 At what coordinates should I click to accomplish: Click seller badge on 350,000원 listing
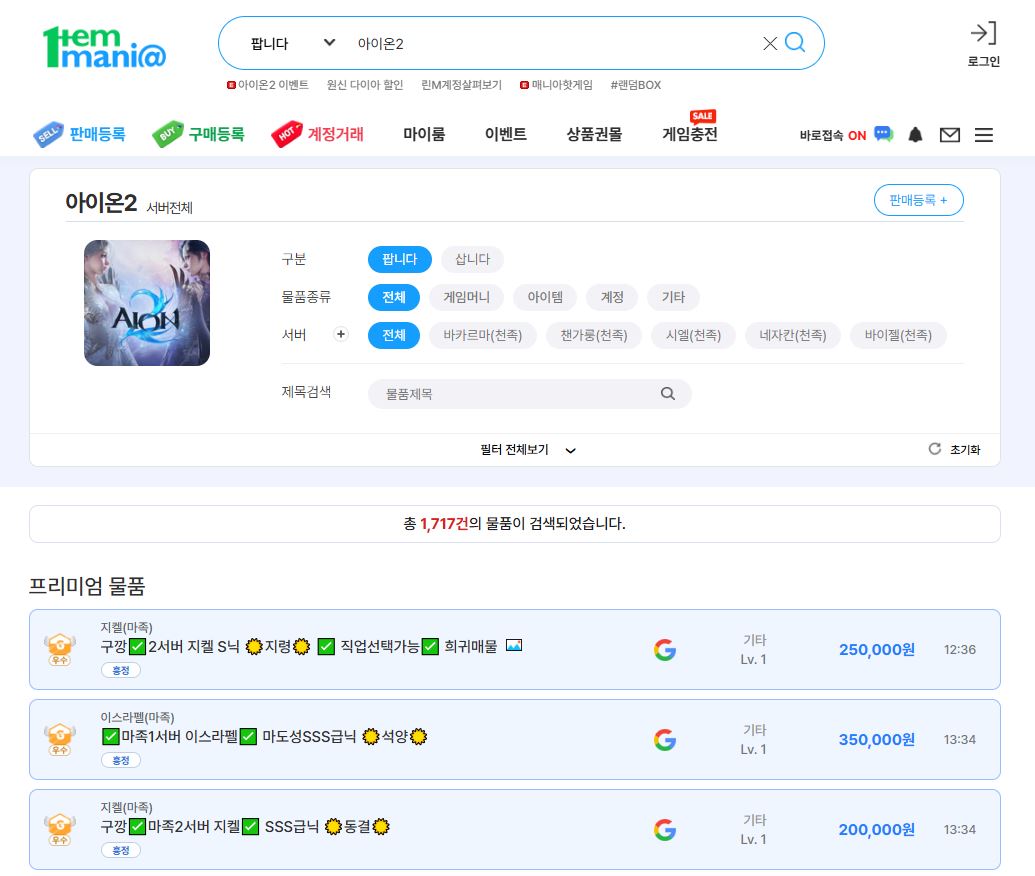coord(59,739)
